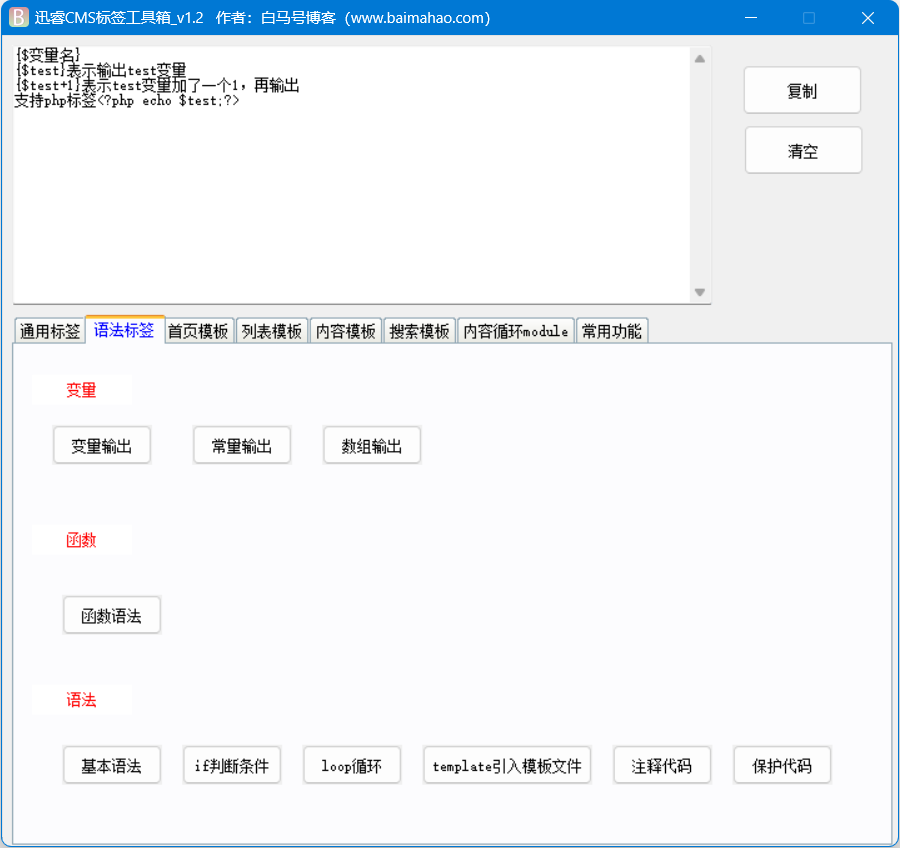Insert the if判断条件 snippet
Screen dimensions: 900x848
pos(232,765)
